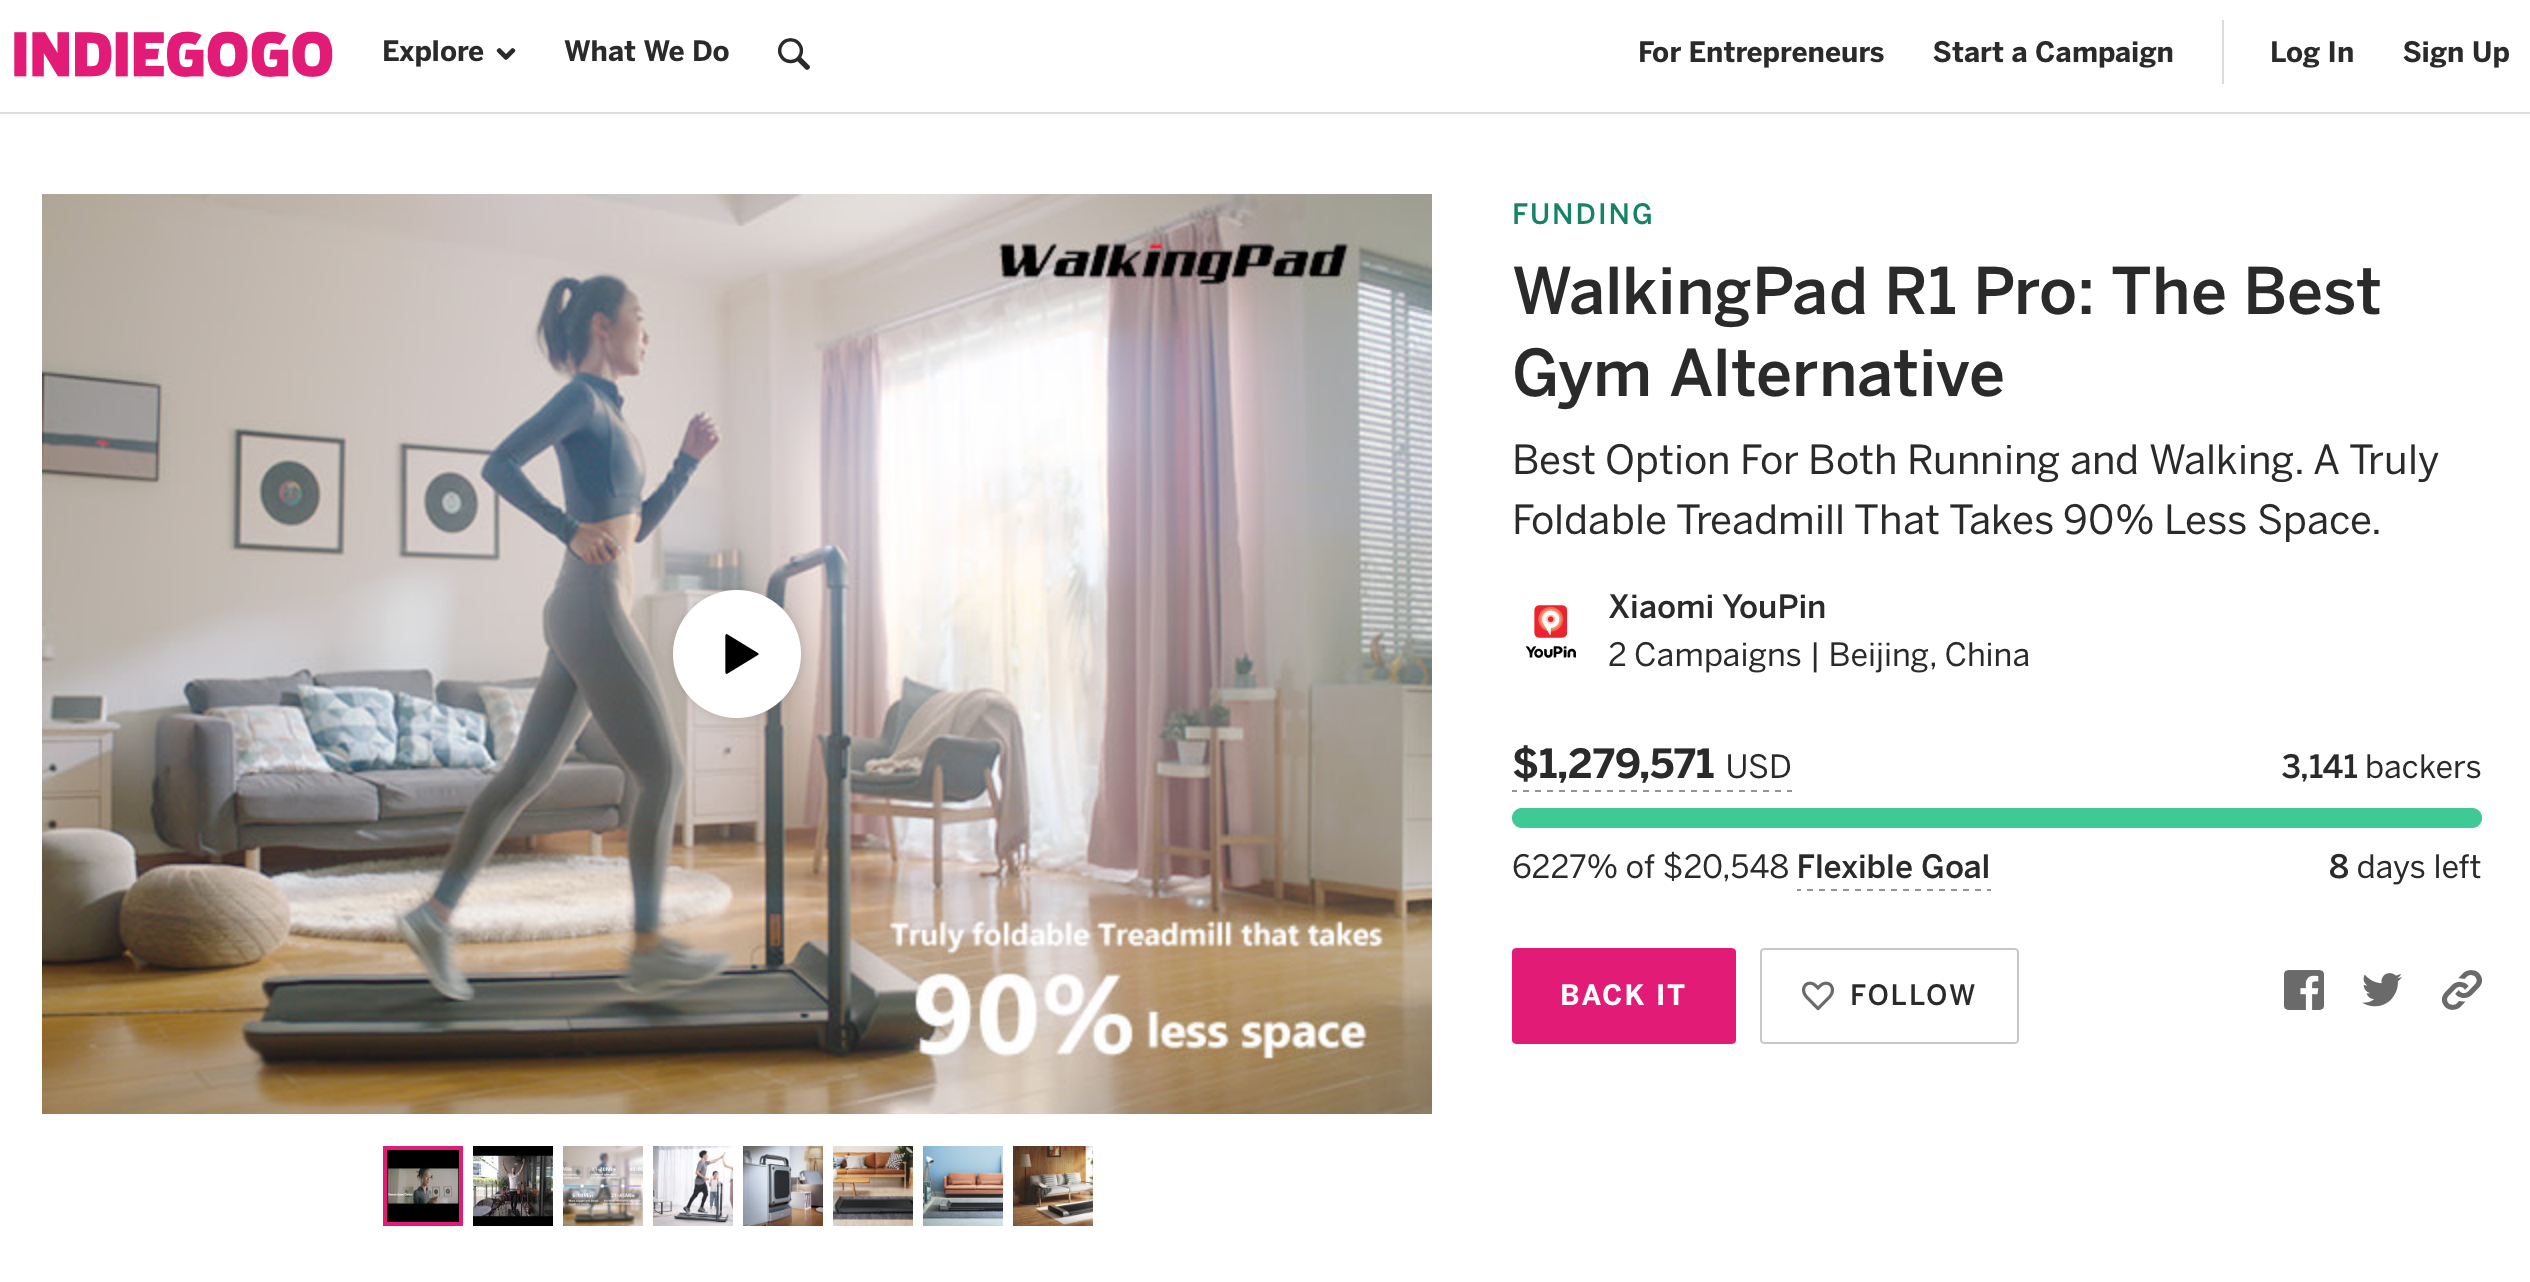This screenshot has width=2530, height=1282.
Task: Select the second video thumbnail
Action: (x=512, y=1184)
